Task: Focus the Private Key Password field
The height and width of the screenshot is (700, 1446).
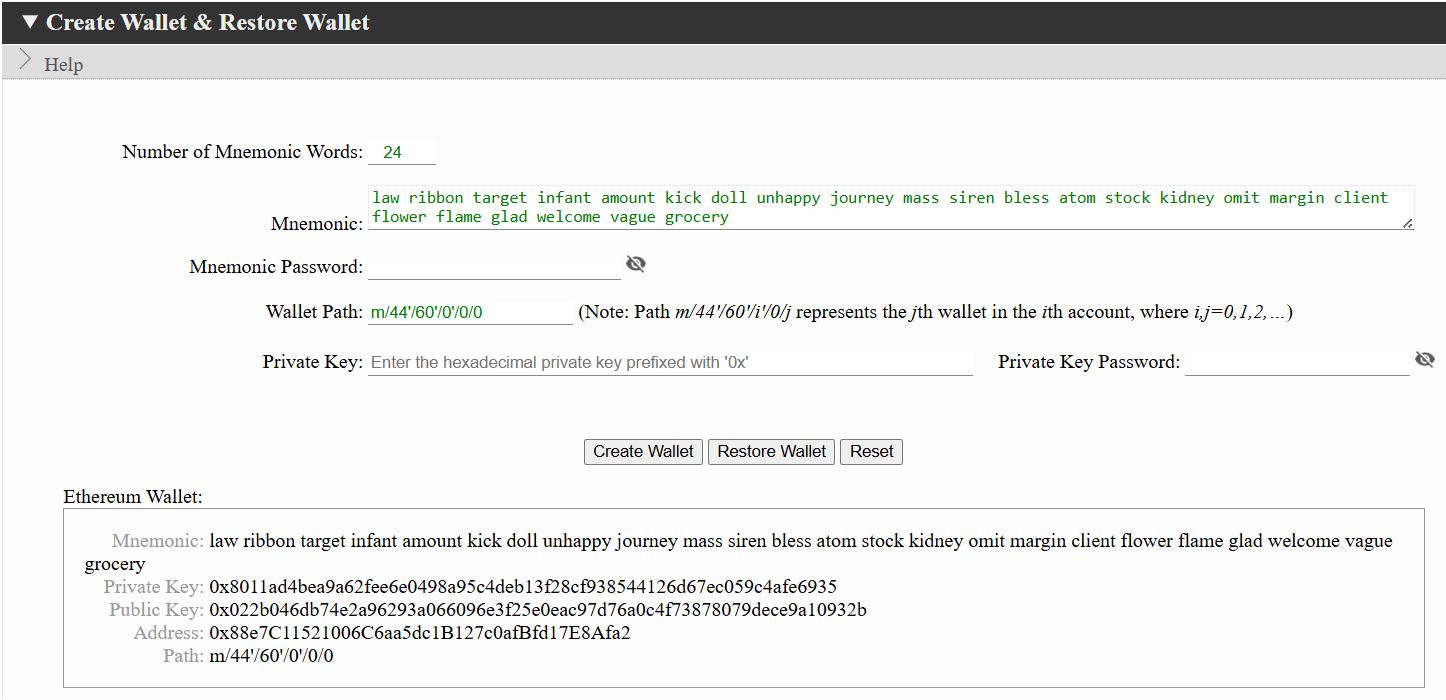Action: [x=1296, y=362]
